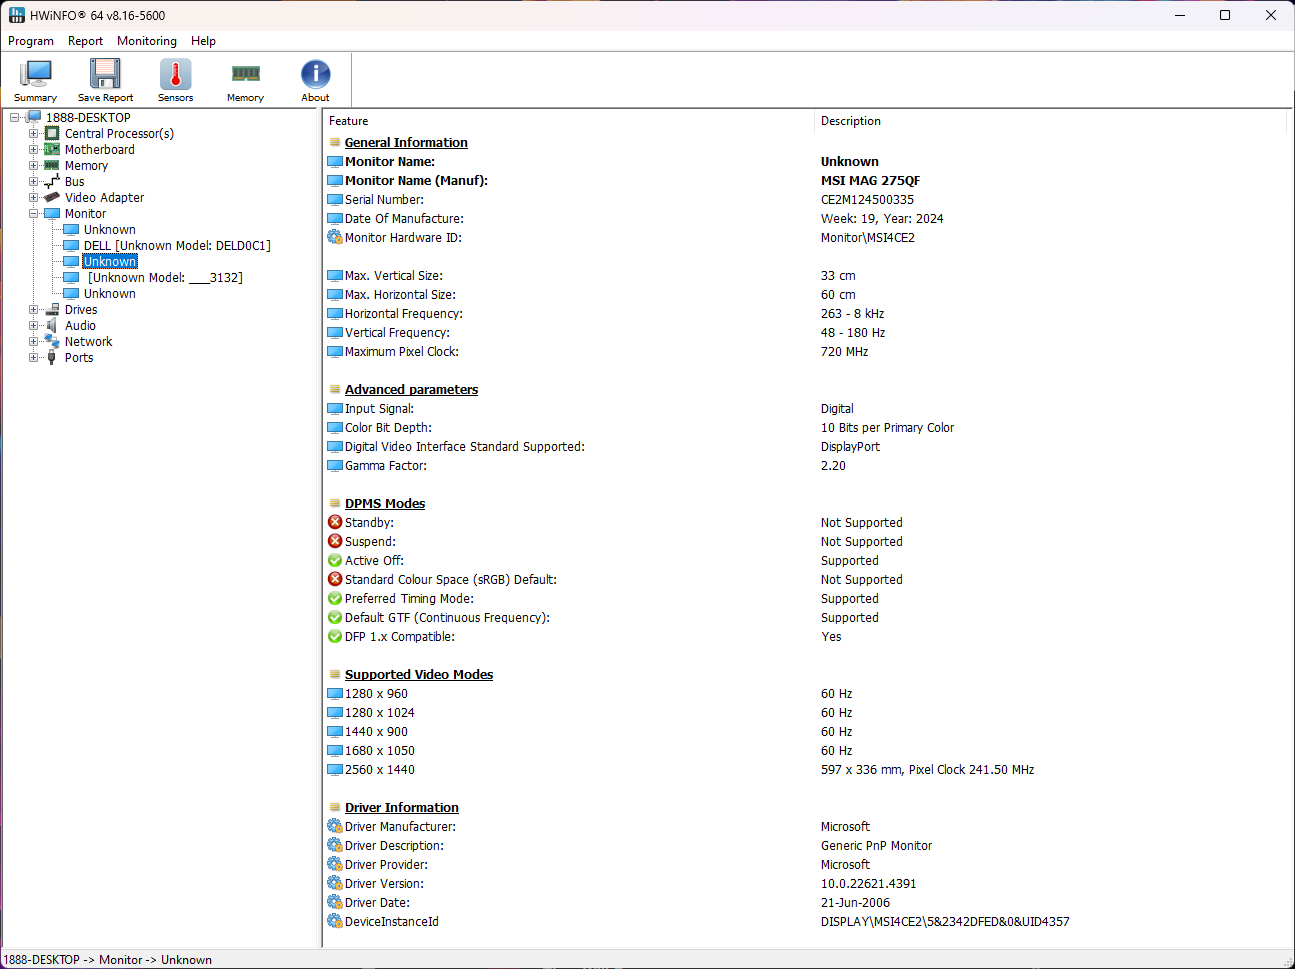Viewport: 1295px width, 969px height.
Task: Open the Memory toolbar icon
Action: click(x=246, y=74)
